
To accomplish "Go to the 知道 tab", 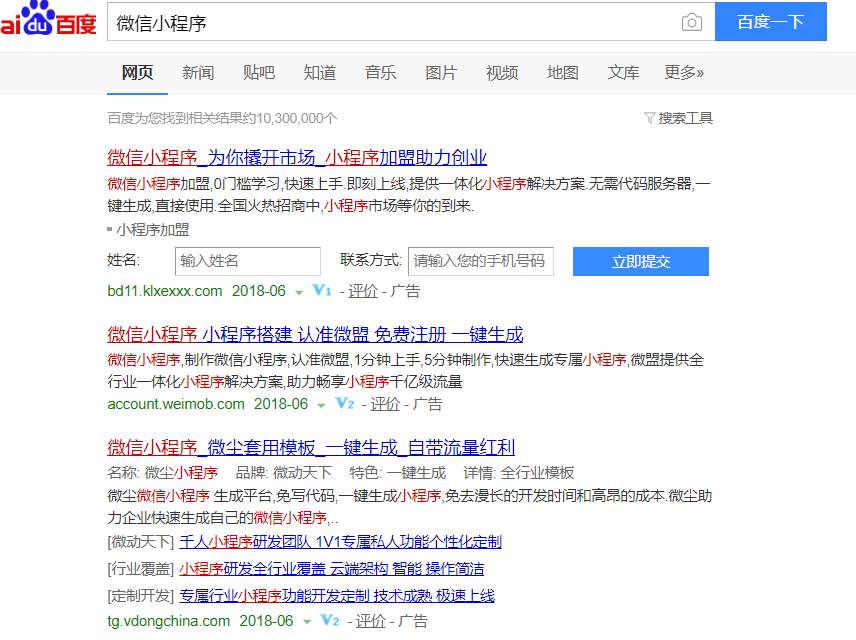I will tap(319, 72).
